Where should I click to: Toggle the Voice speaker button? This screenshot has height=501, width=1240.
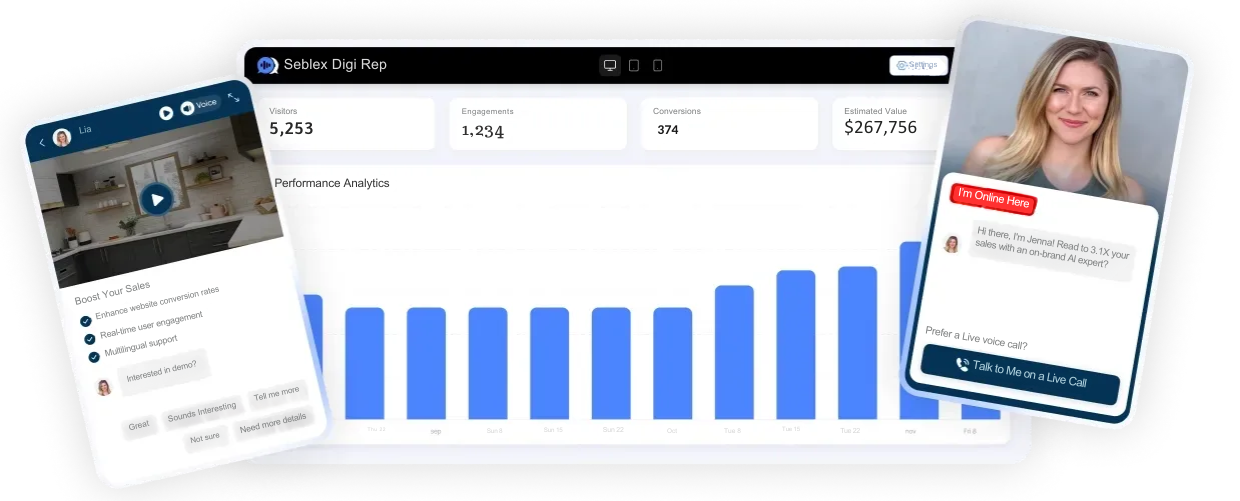click(x=199, y=105)
